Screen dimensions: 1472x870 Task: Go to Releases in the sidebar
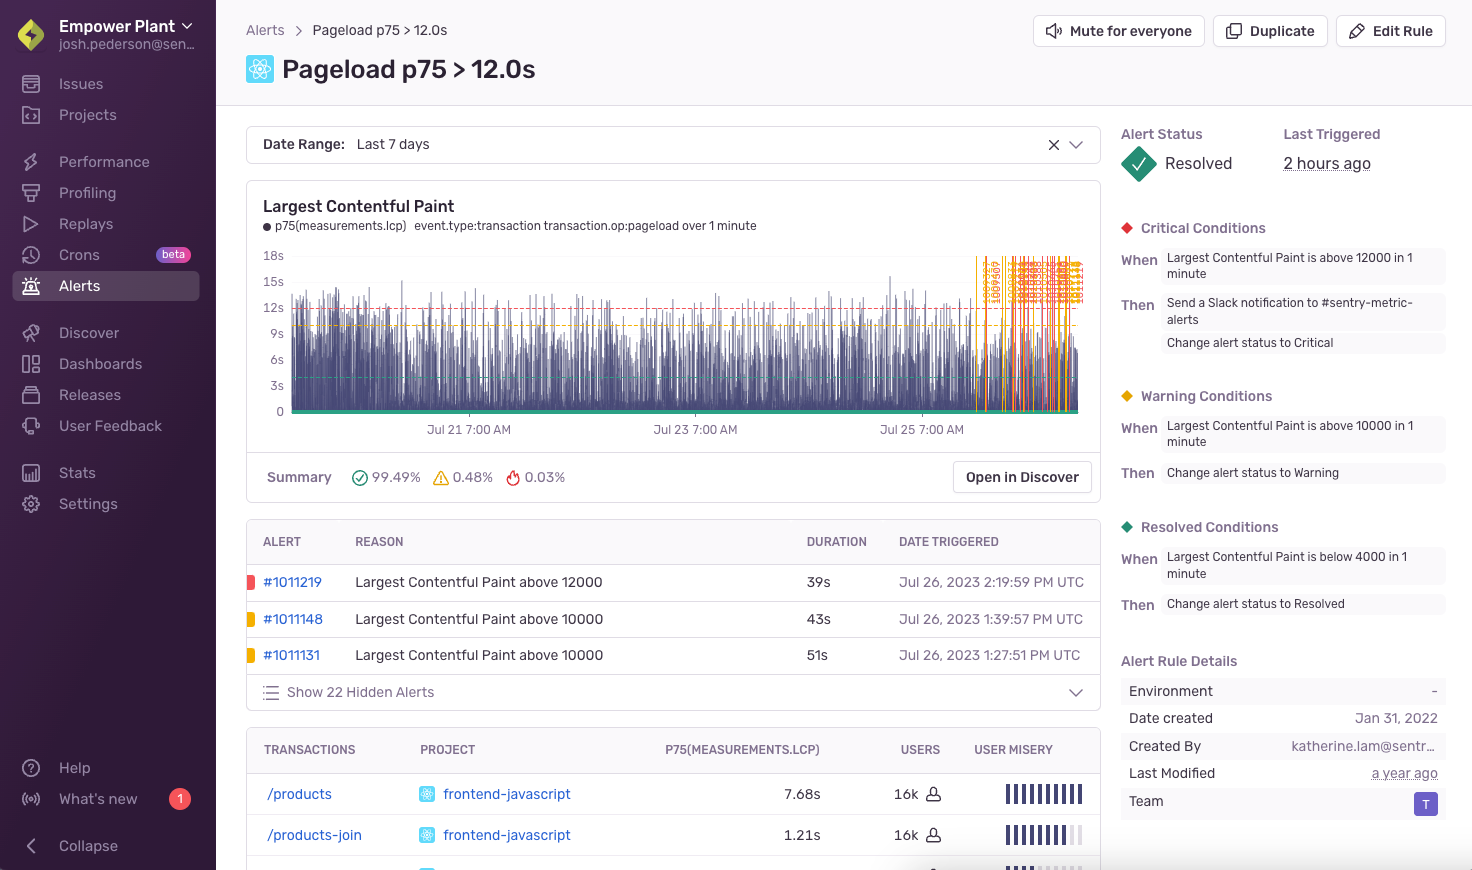90,395
